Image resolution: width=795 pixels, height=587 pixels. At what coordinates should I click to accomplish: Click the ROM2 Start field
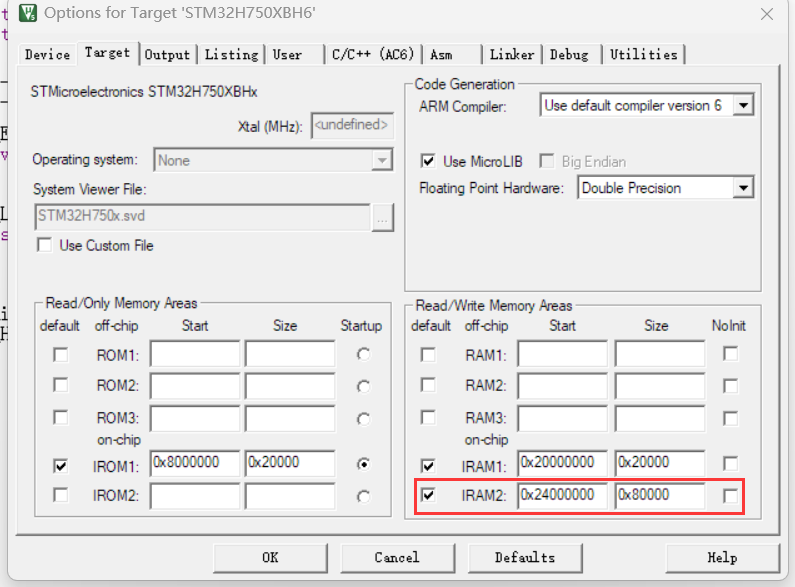pyautogui.click(x=195, y=386)
